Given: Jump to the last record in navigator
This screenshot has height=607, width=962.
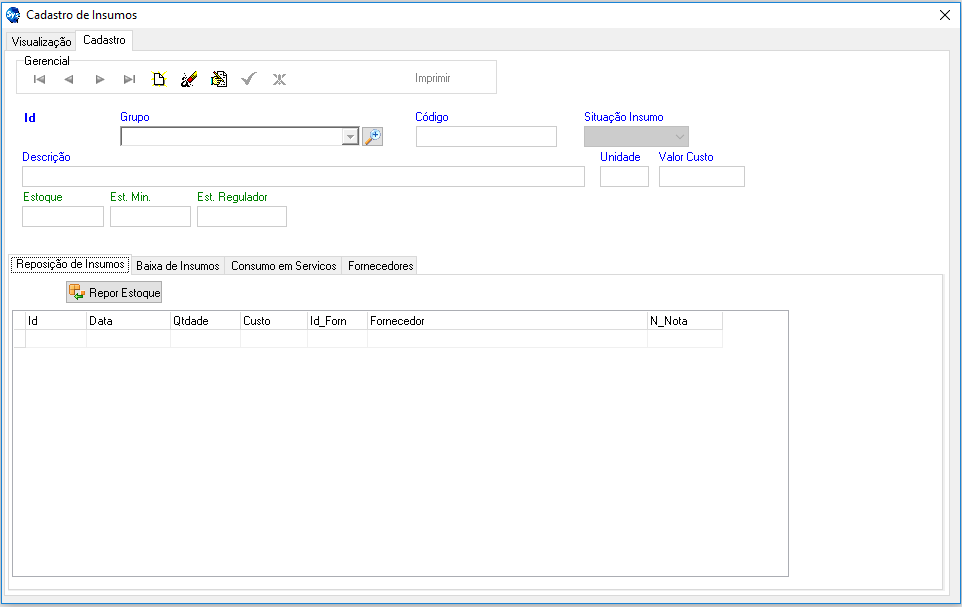Looking at the screenshot, I should pyautogui.click(x=129, y=79).
